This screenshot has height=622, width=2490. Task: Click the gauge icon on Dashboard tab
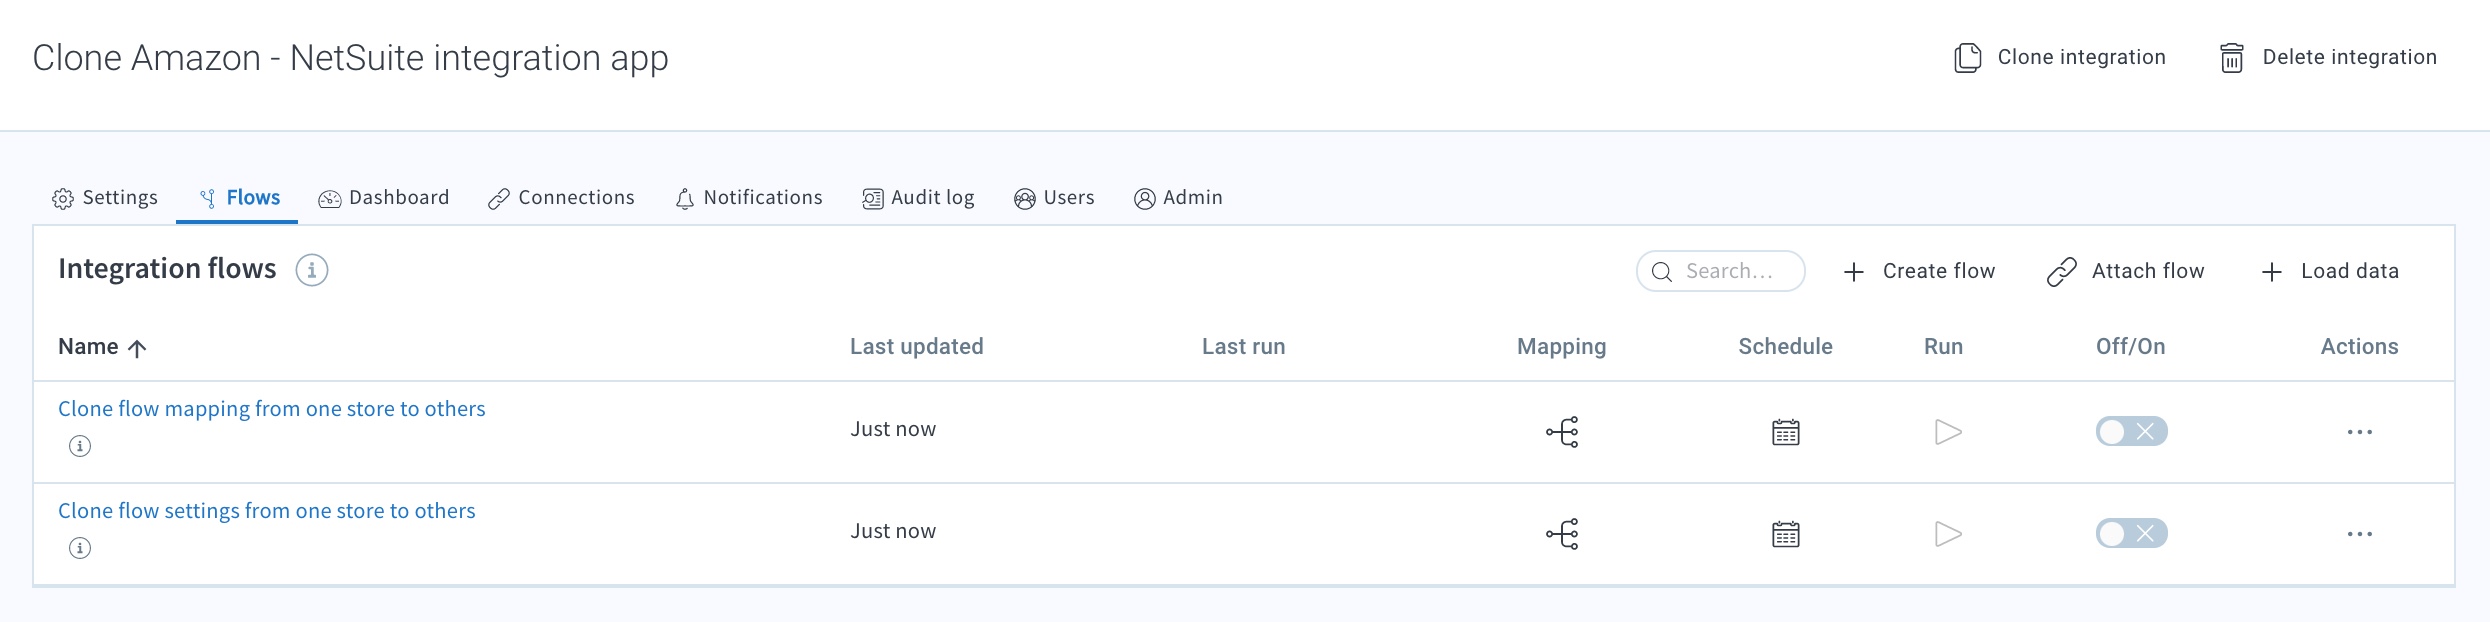point(330,199)
